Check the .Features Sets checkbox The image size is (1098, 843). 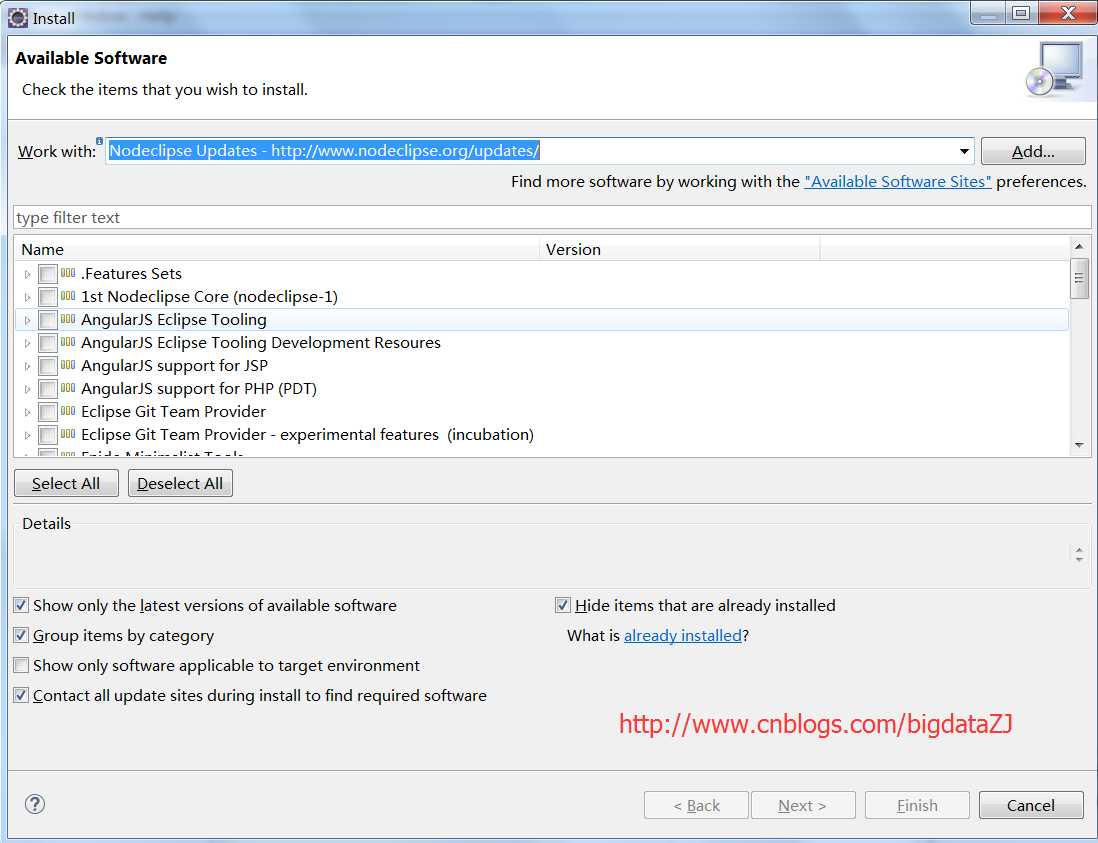[x=48, y=274]
